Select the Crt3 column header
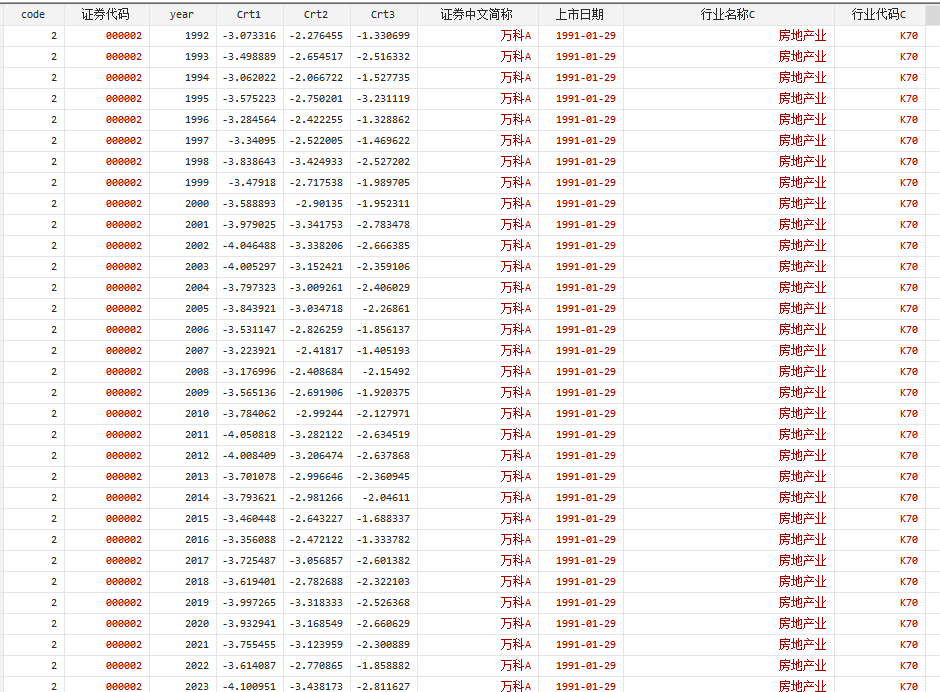Screen dimensions: 940x692 [383, 14]
